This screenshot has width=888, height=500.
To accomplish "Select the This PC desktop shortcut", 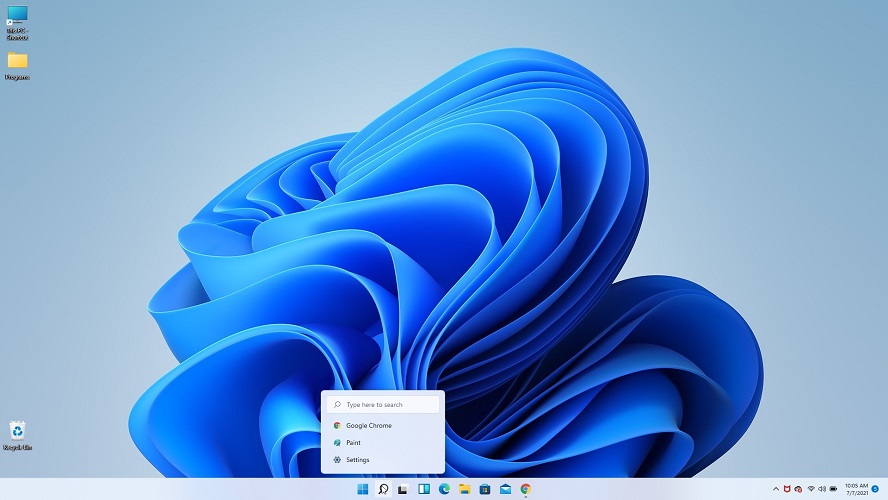I will [17, 23].
